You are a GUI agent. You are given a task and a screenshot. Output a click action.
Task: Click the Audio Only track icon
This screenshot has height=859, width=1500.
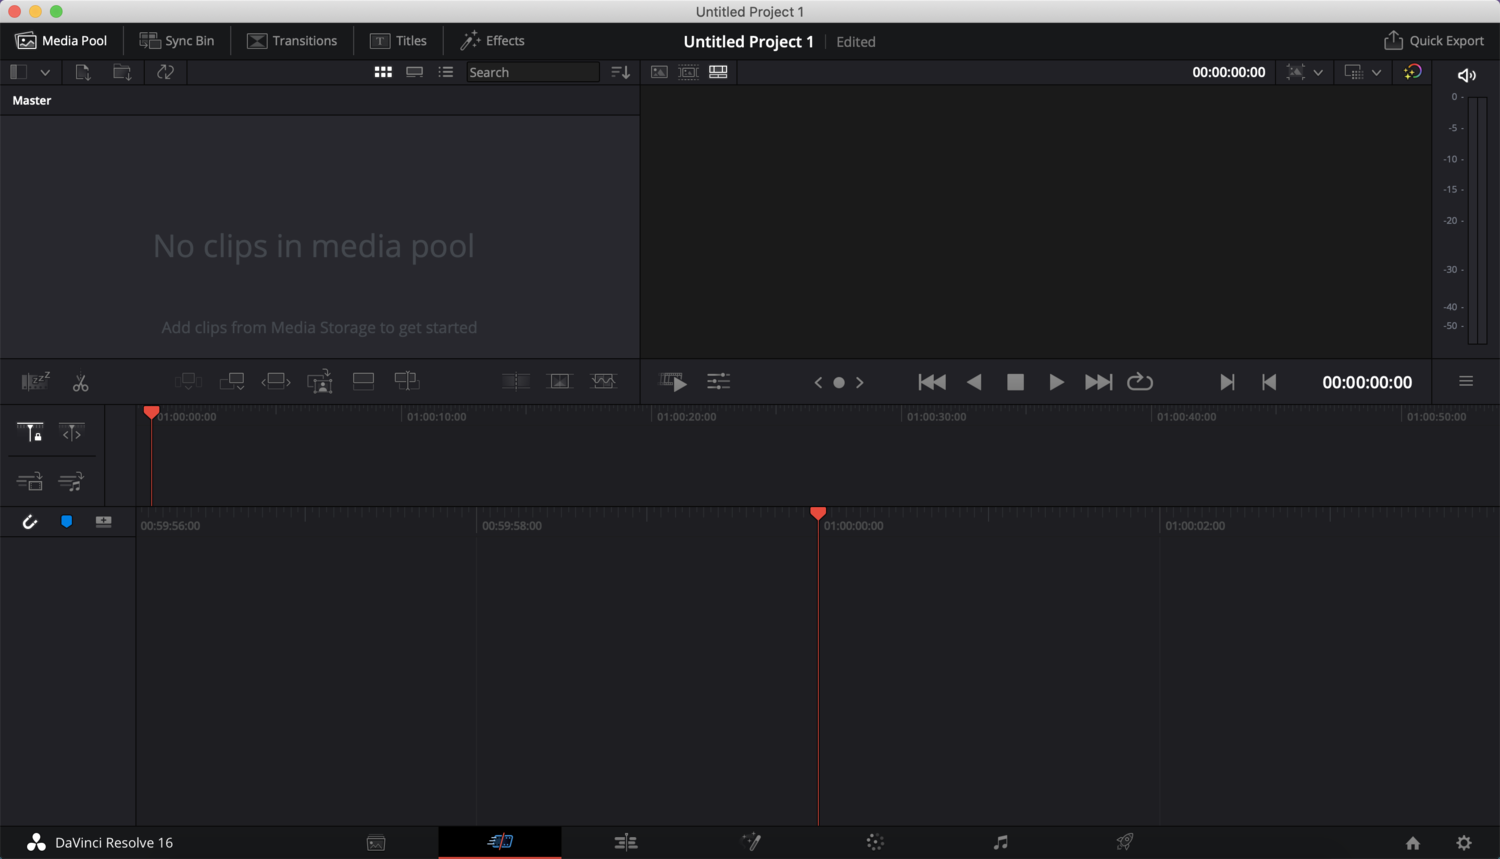[70, 482]
